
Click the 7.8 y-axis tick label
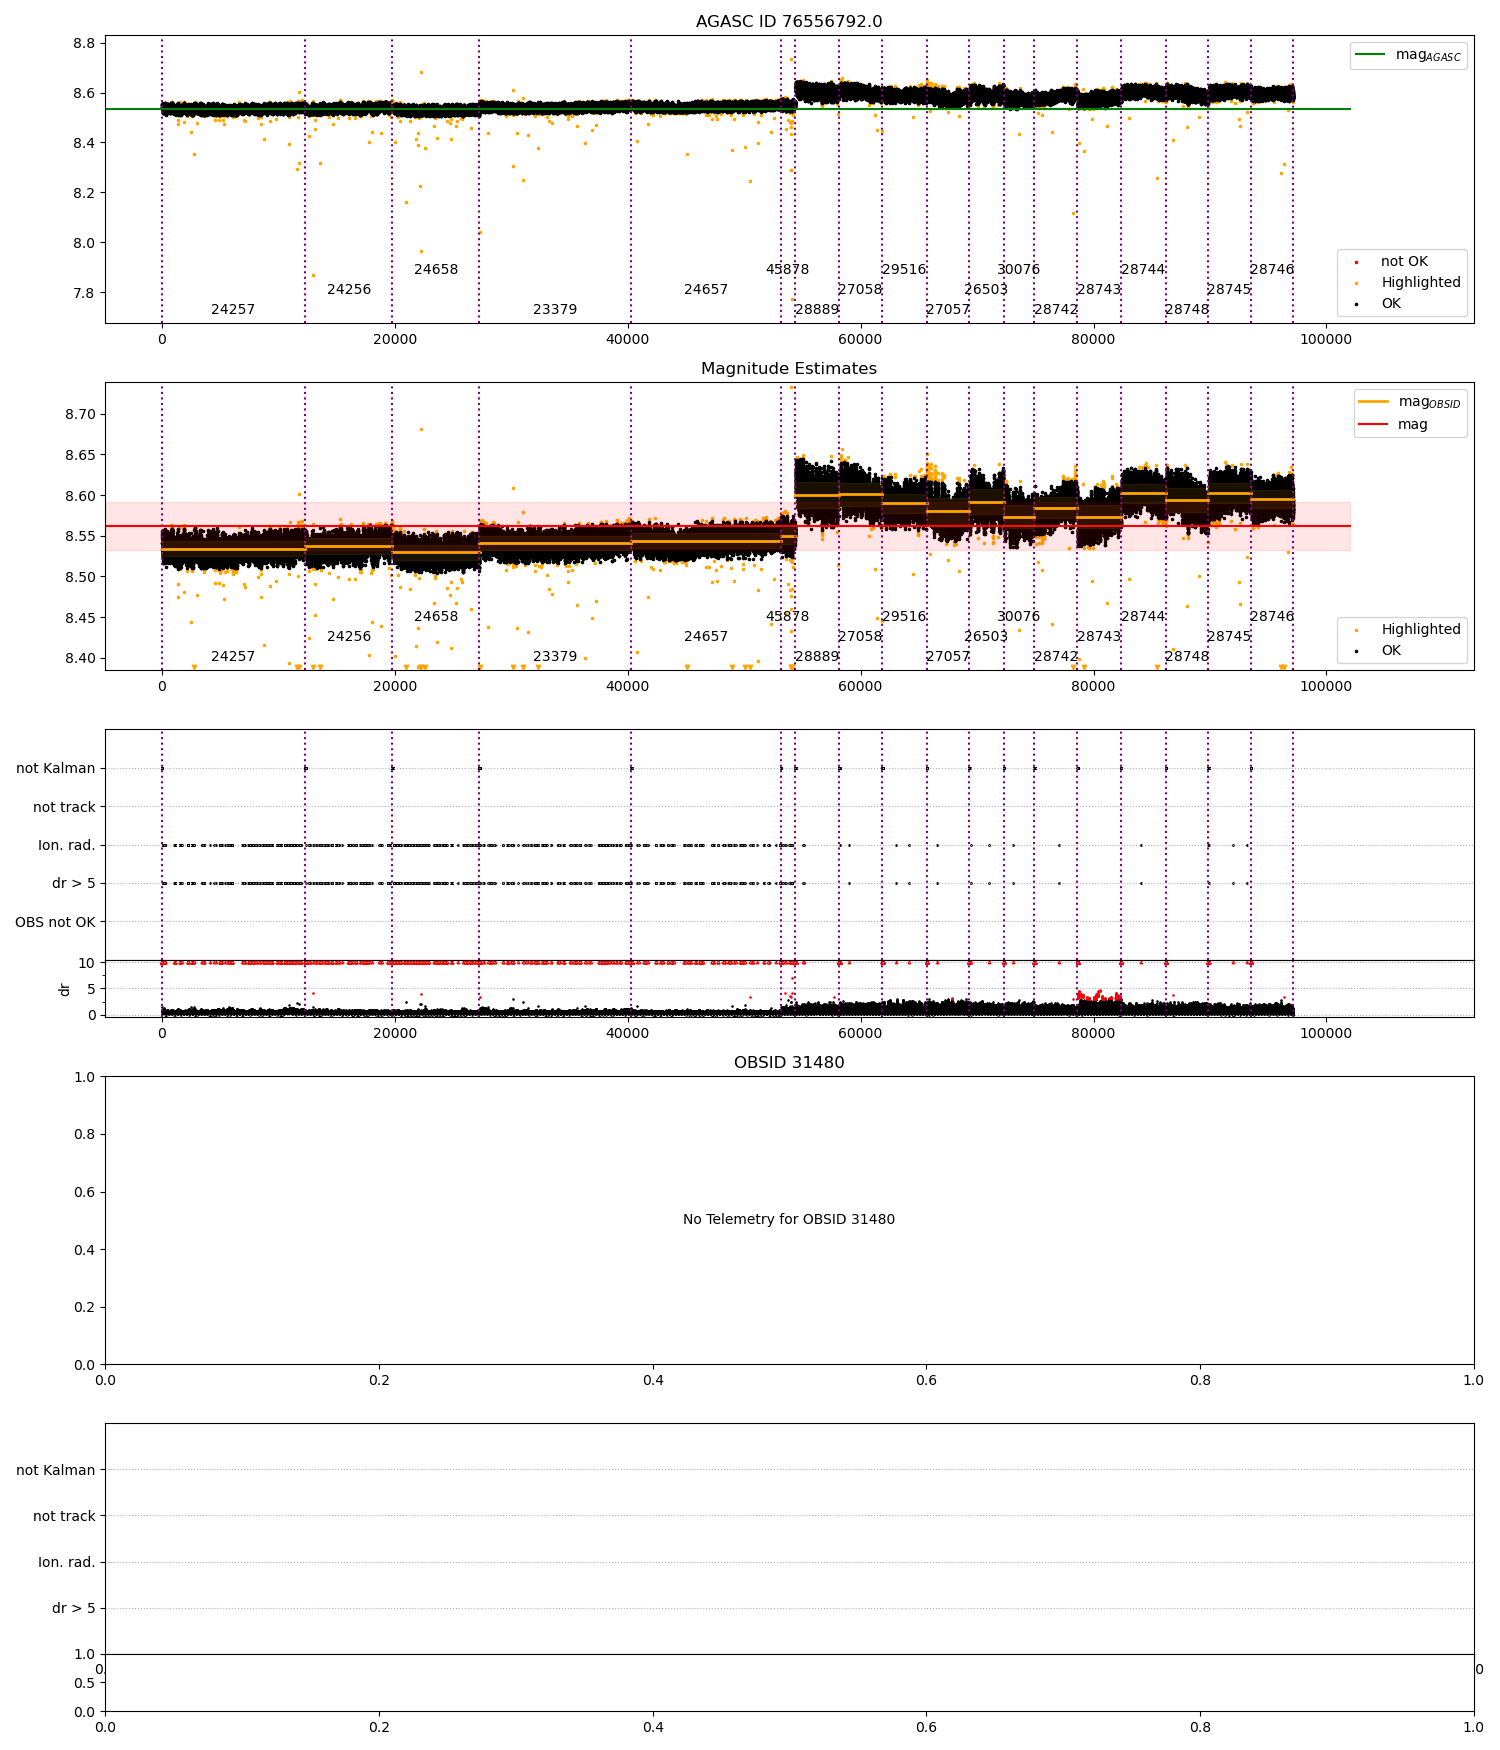click(84, 294)
